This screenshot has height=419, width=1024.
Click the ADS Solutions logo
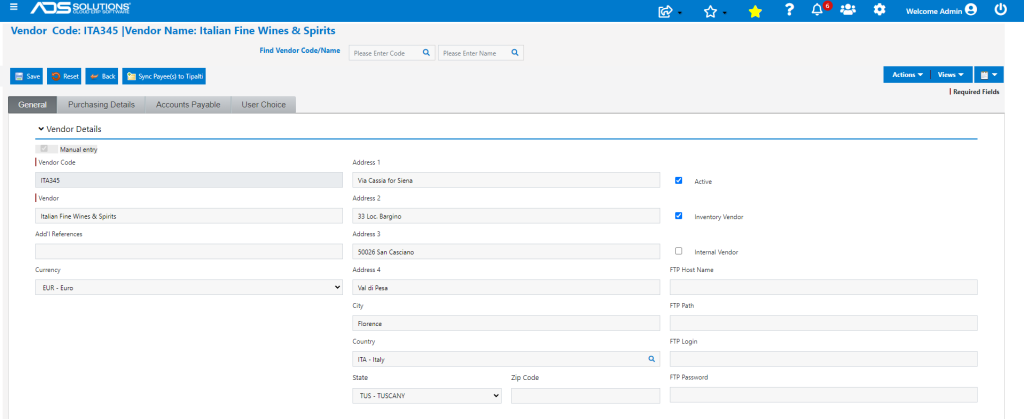point(80,8)
